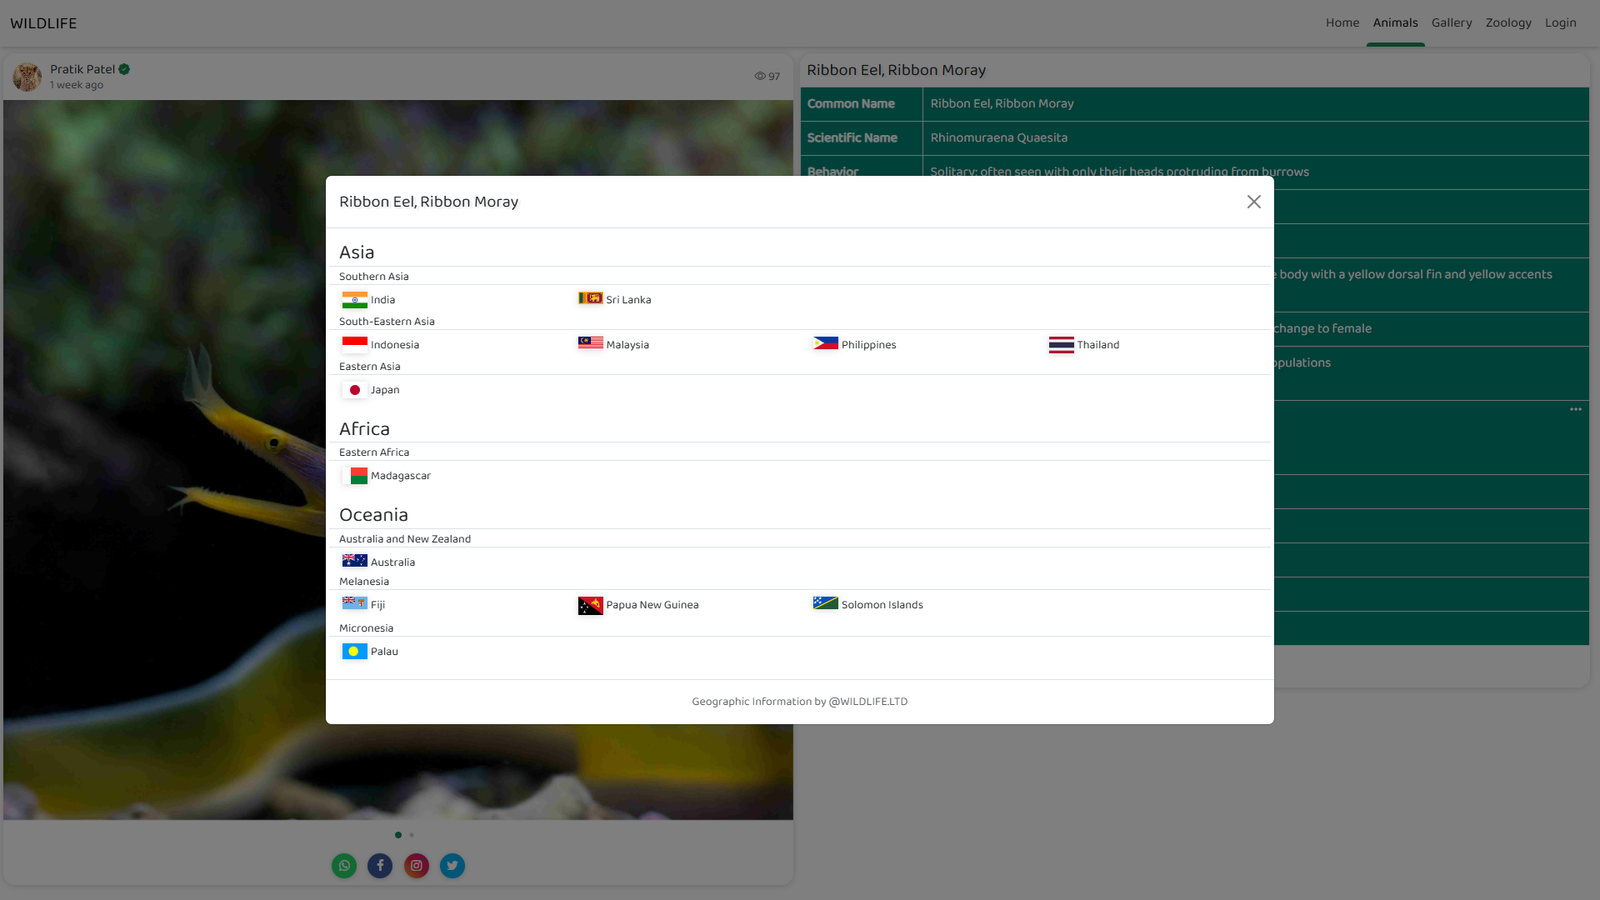Screen dimensions: 1600x900
Task: Expand the three-dots more options
Action: [x=1575, y=409]
